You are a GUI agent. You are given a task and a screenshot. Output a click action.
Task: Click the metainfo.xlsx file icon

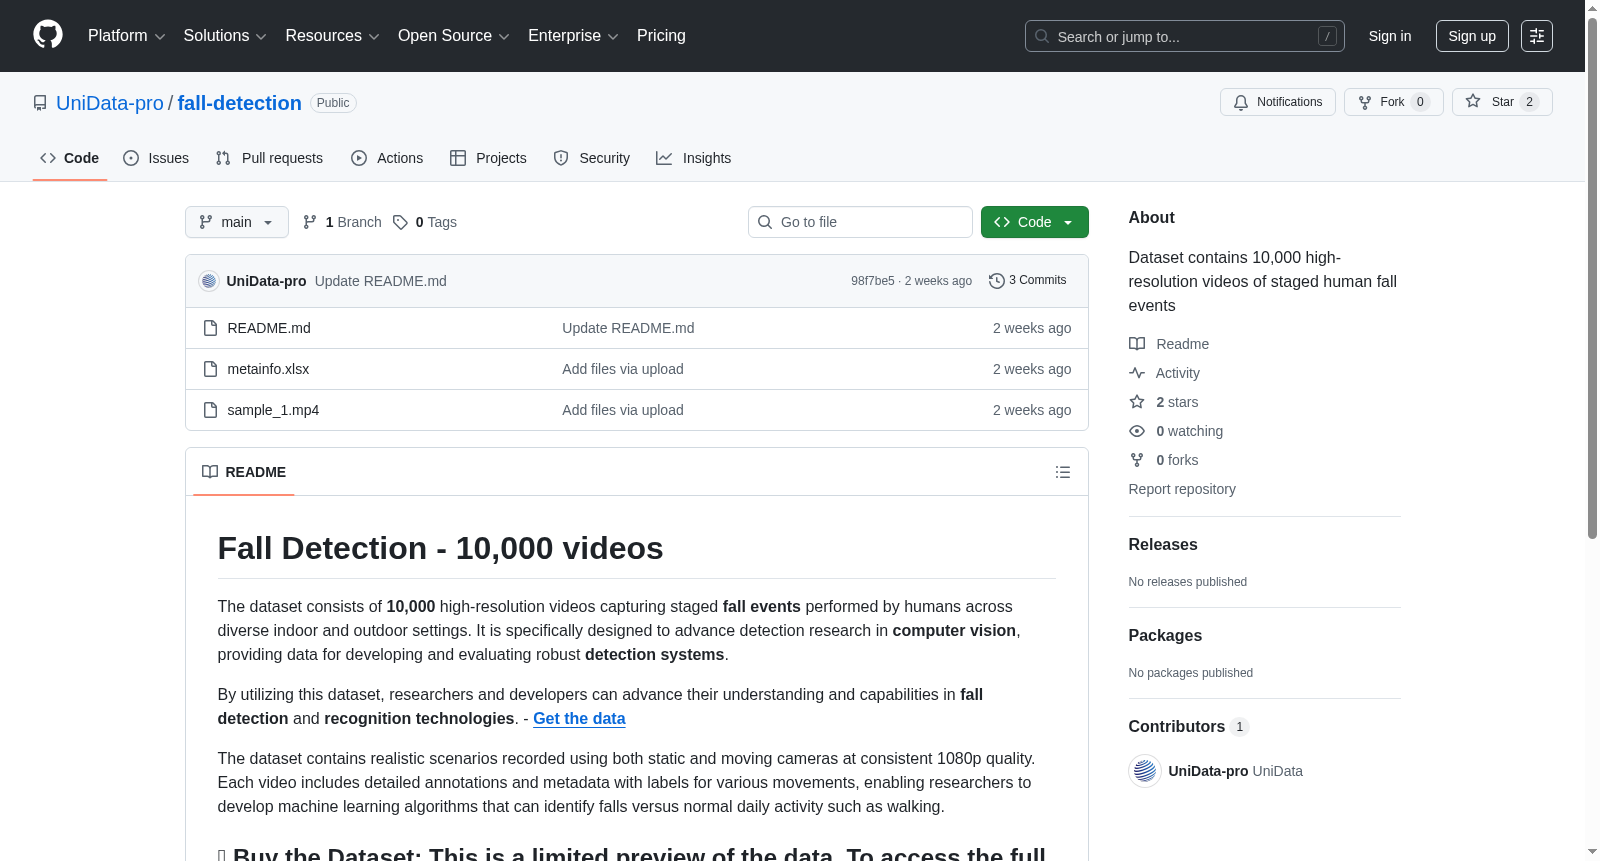pyautogui.click(x=210, y=369)
